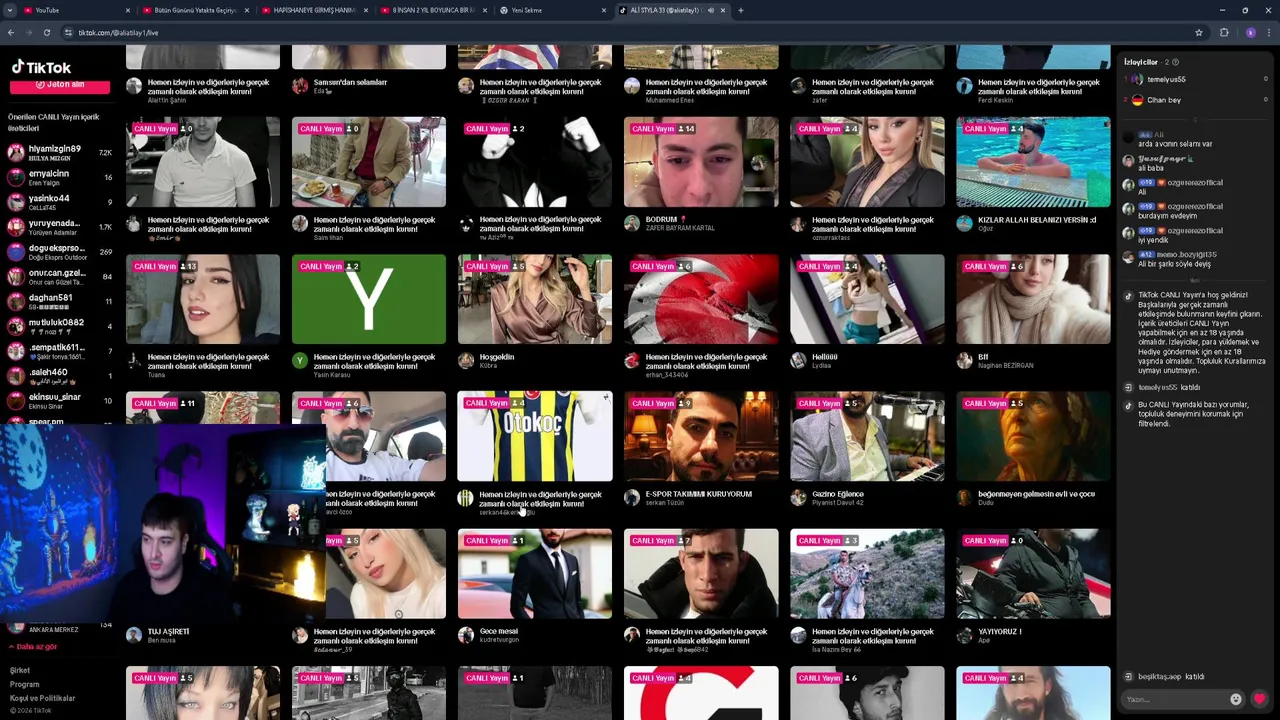Open Cihan bey German flag avatar

click(x=1137, y=100)
